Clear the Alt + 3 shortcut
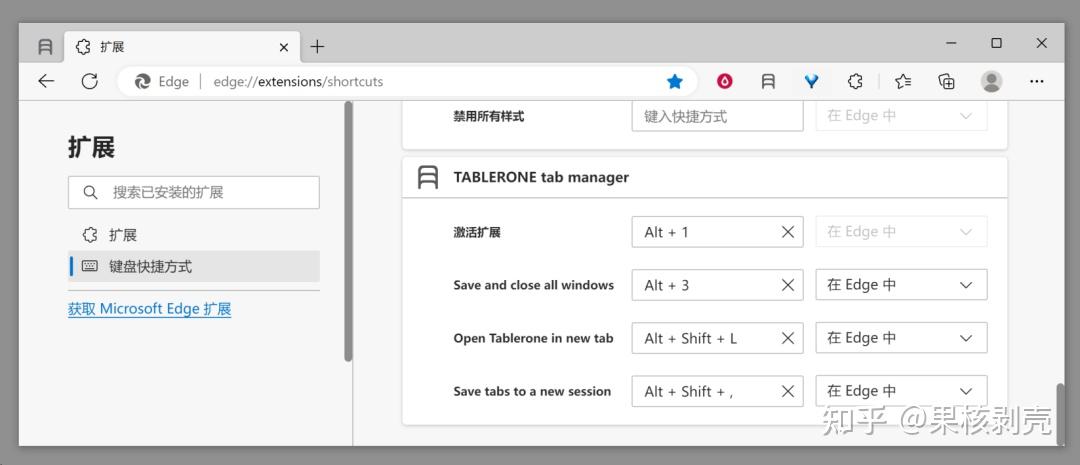The height and width of the screenshot is (465, 1080). (x=788, y=285)
